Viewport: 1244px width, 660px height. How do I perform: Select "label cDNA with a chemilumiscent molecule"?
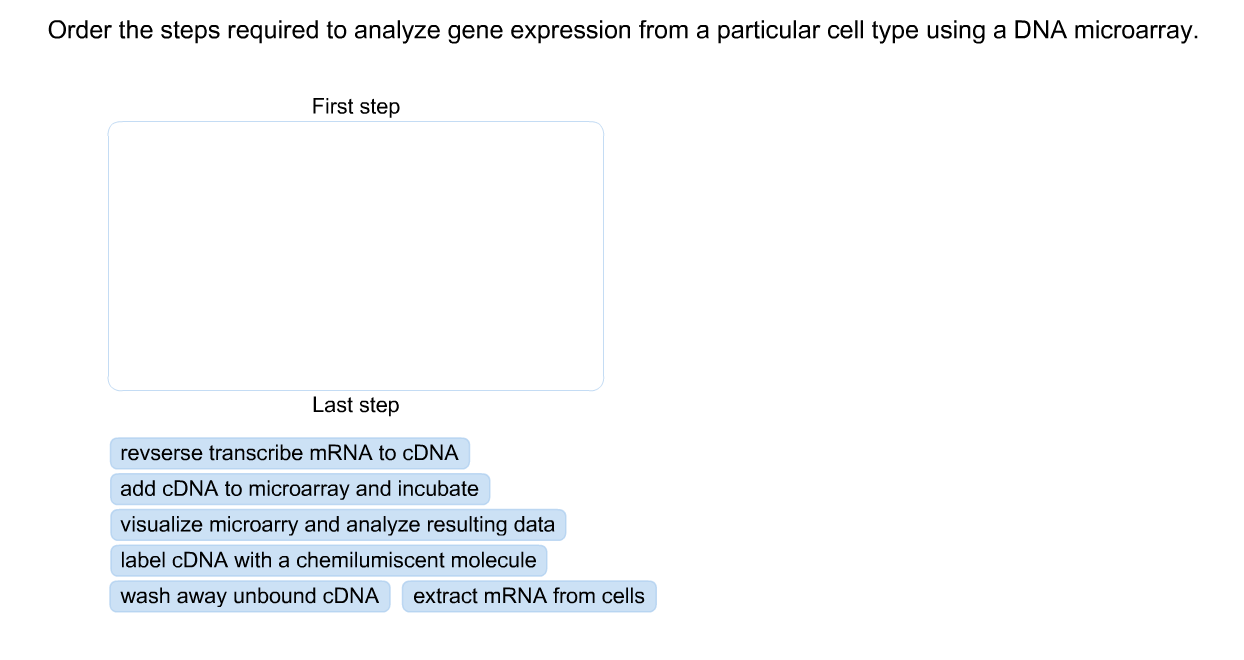pos(327,561)
